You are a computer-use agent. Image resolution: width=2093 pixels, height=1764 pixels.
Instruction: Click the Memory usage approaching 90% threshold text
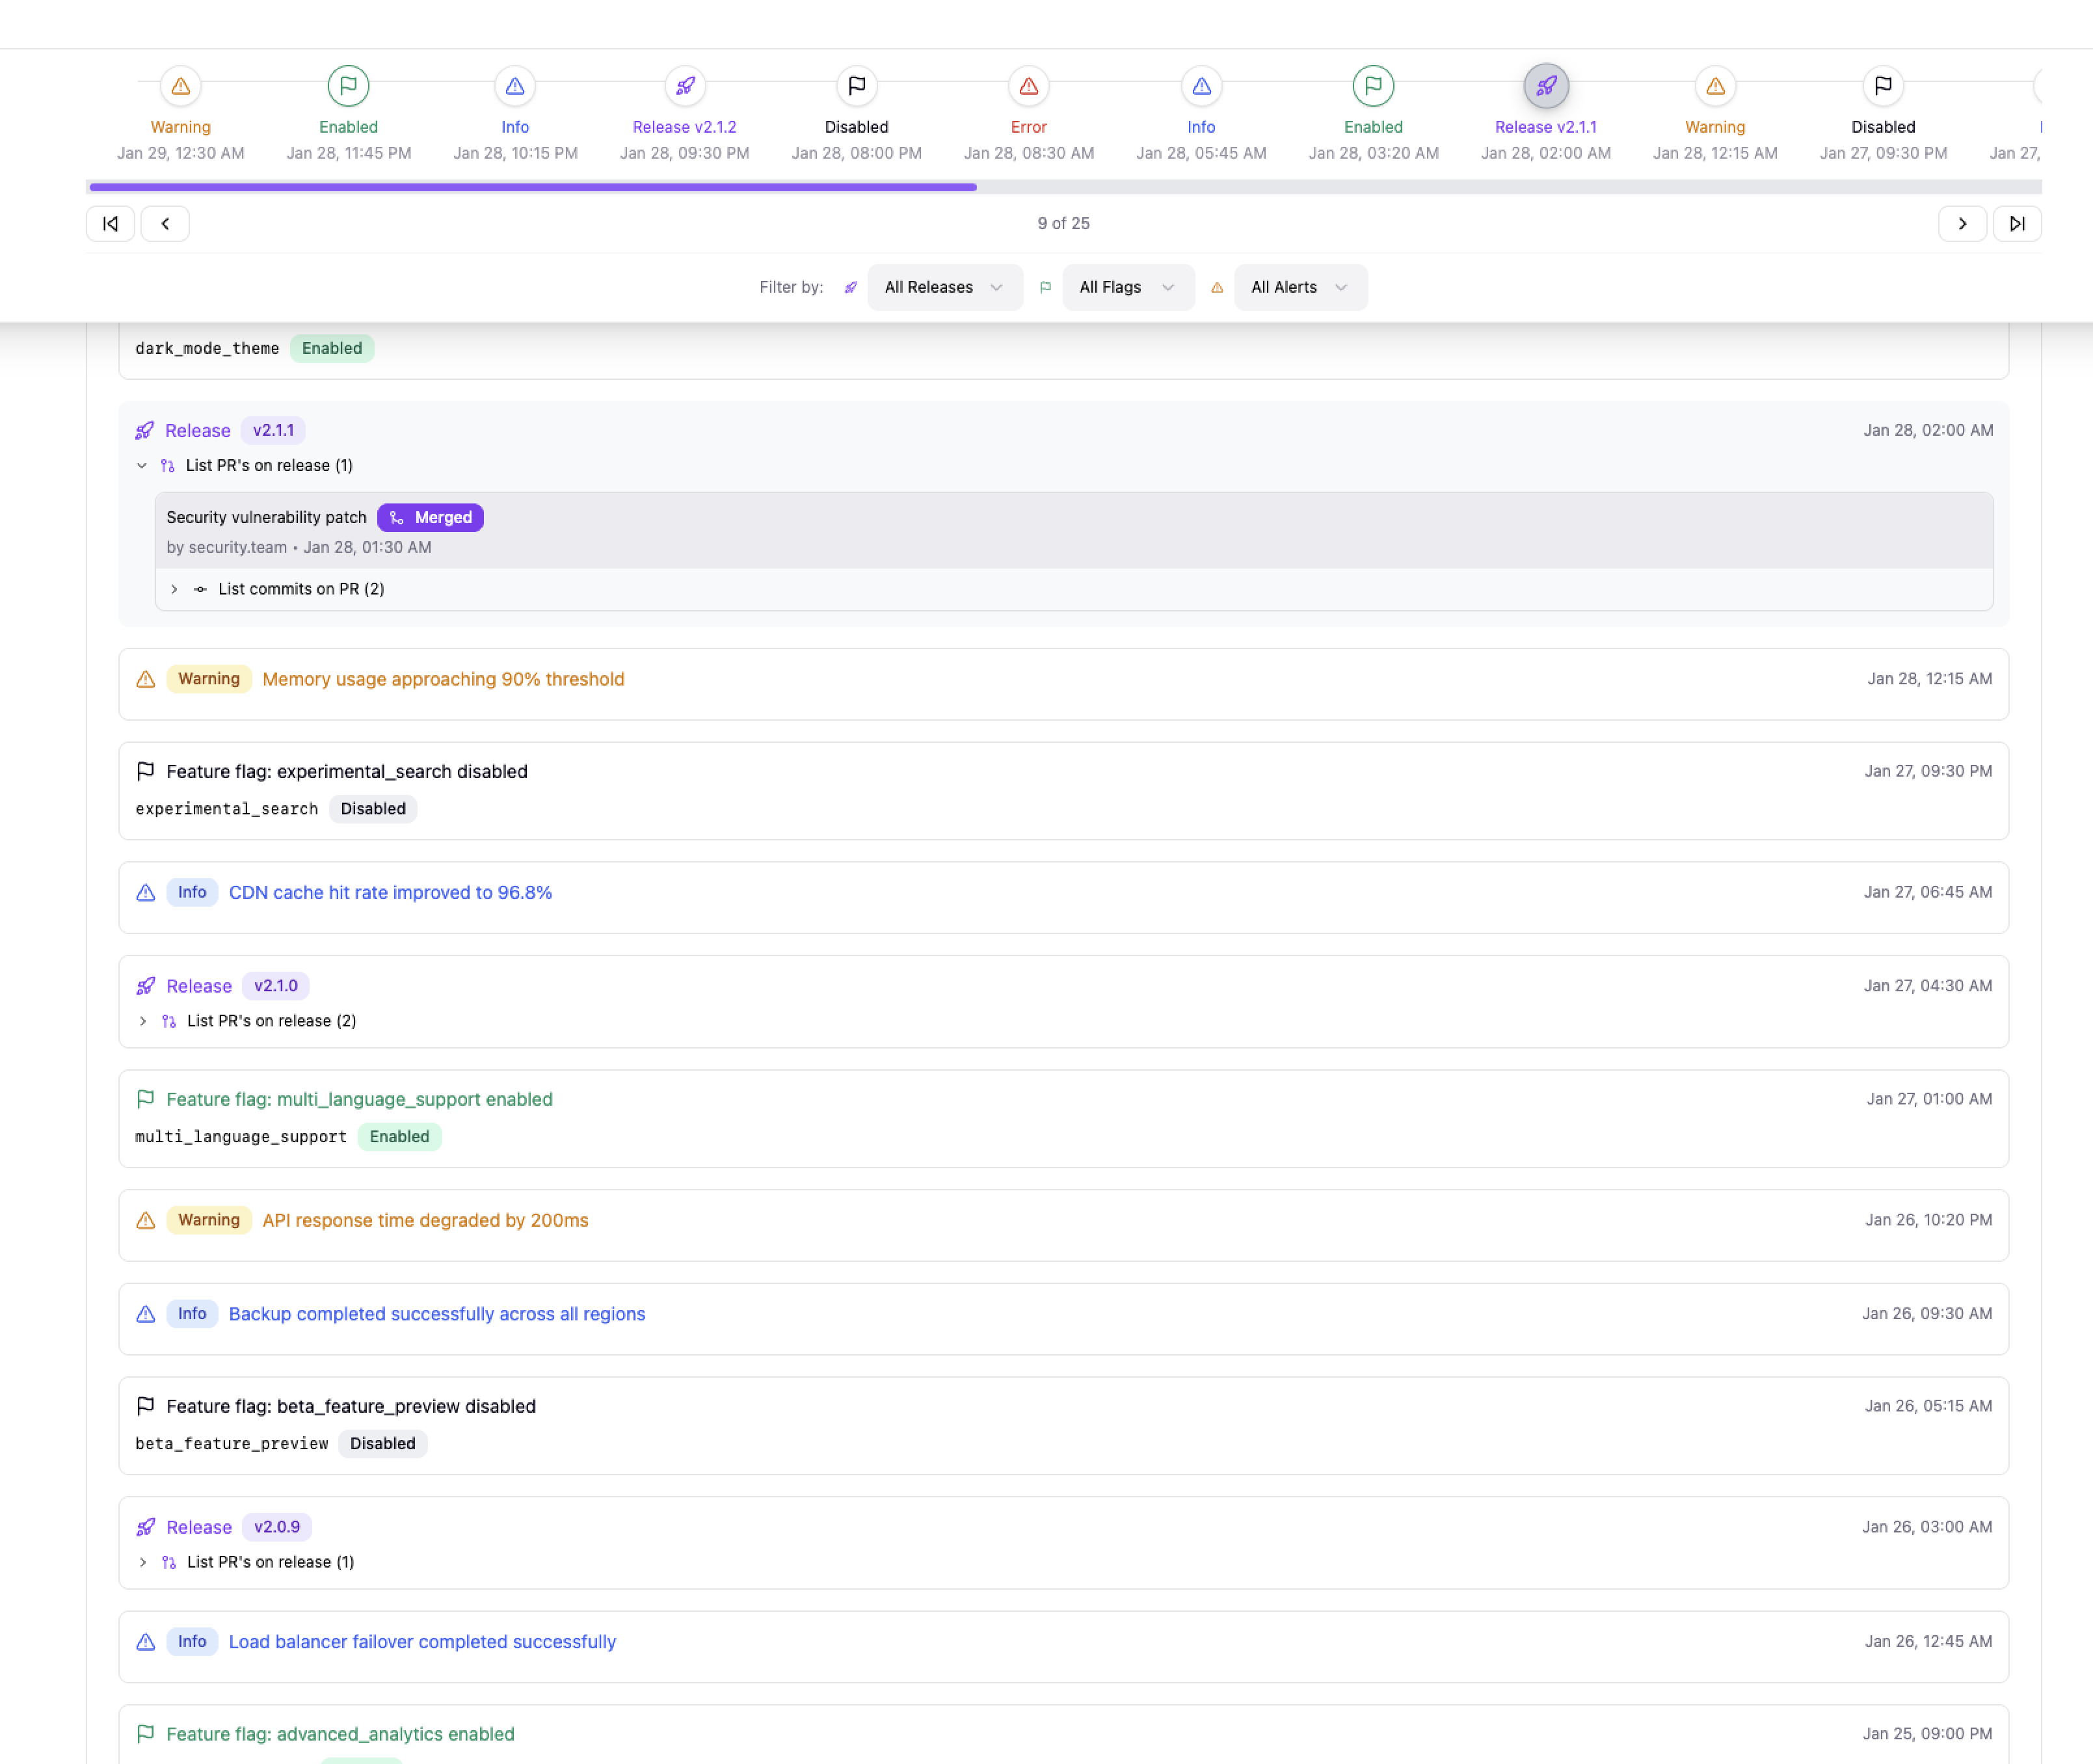443,679
